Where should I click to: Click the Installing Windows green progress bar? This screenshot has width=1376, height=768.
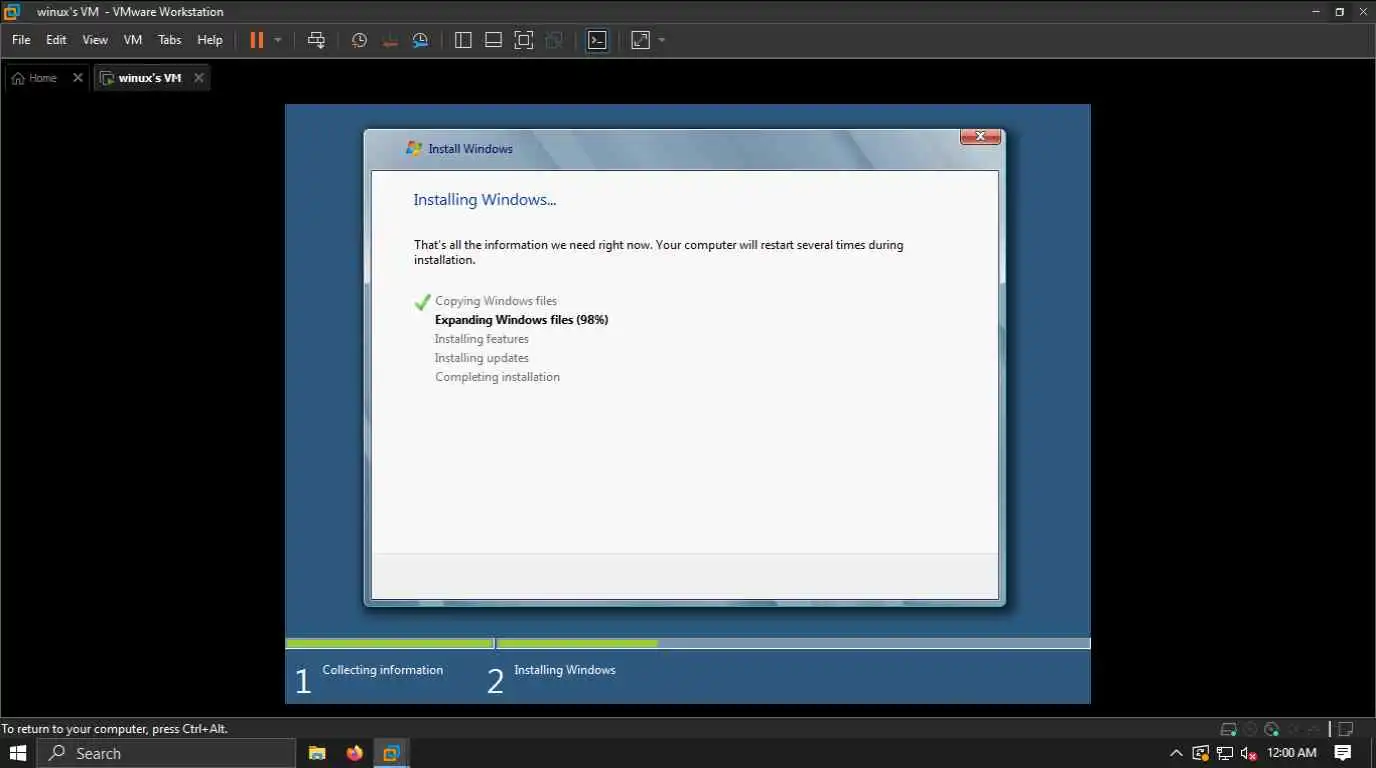pyautogui.click(x=578, y=644)
